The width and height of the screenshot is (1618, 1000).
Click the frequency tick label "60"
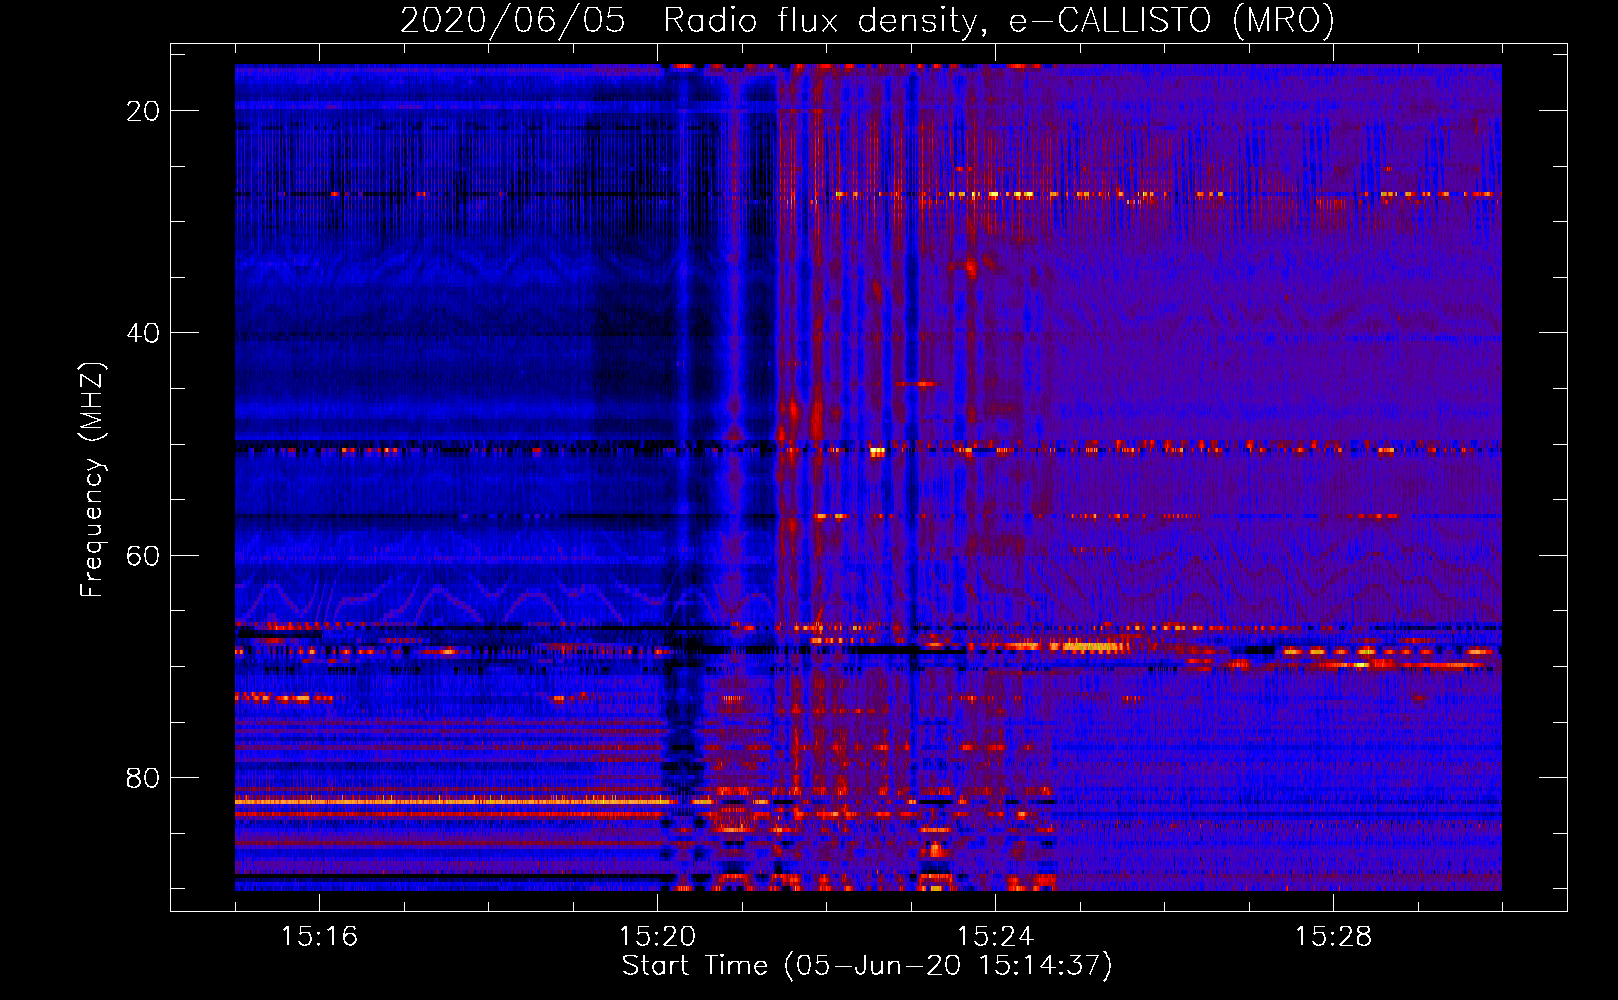[x=144, y=555]
